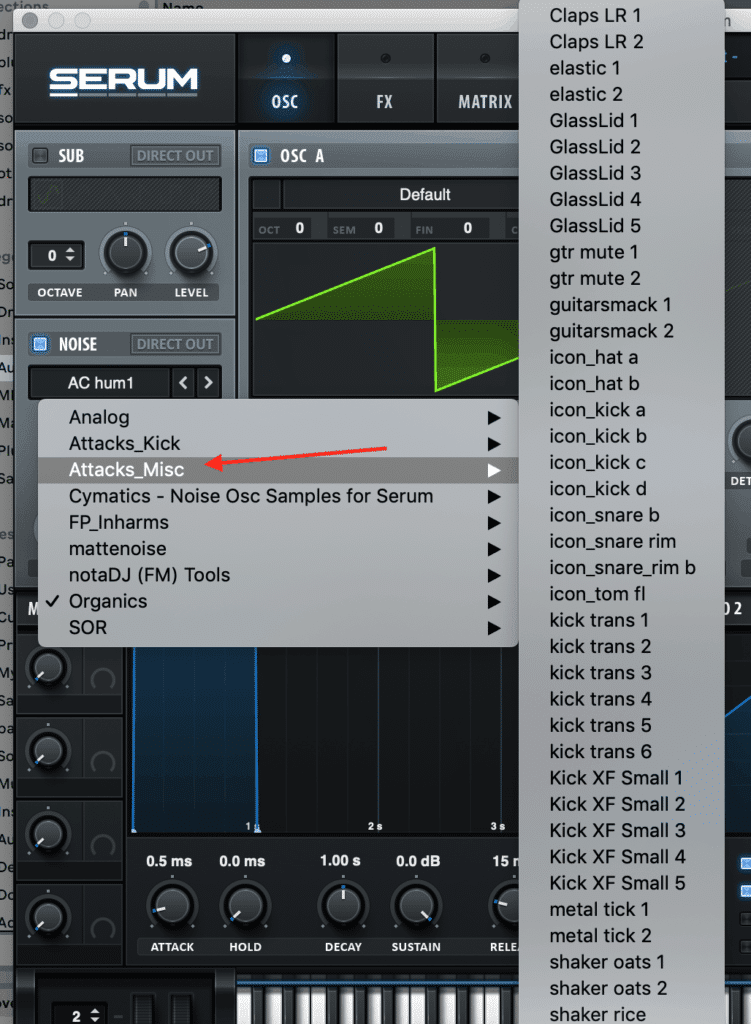Click the OSC A SEM value

click(x=378, y=228)
